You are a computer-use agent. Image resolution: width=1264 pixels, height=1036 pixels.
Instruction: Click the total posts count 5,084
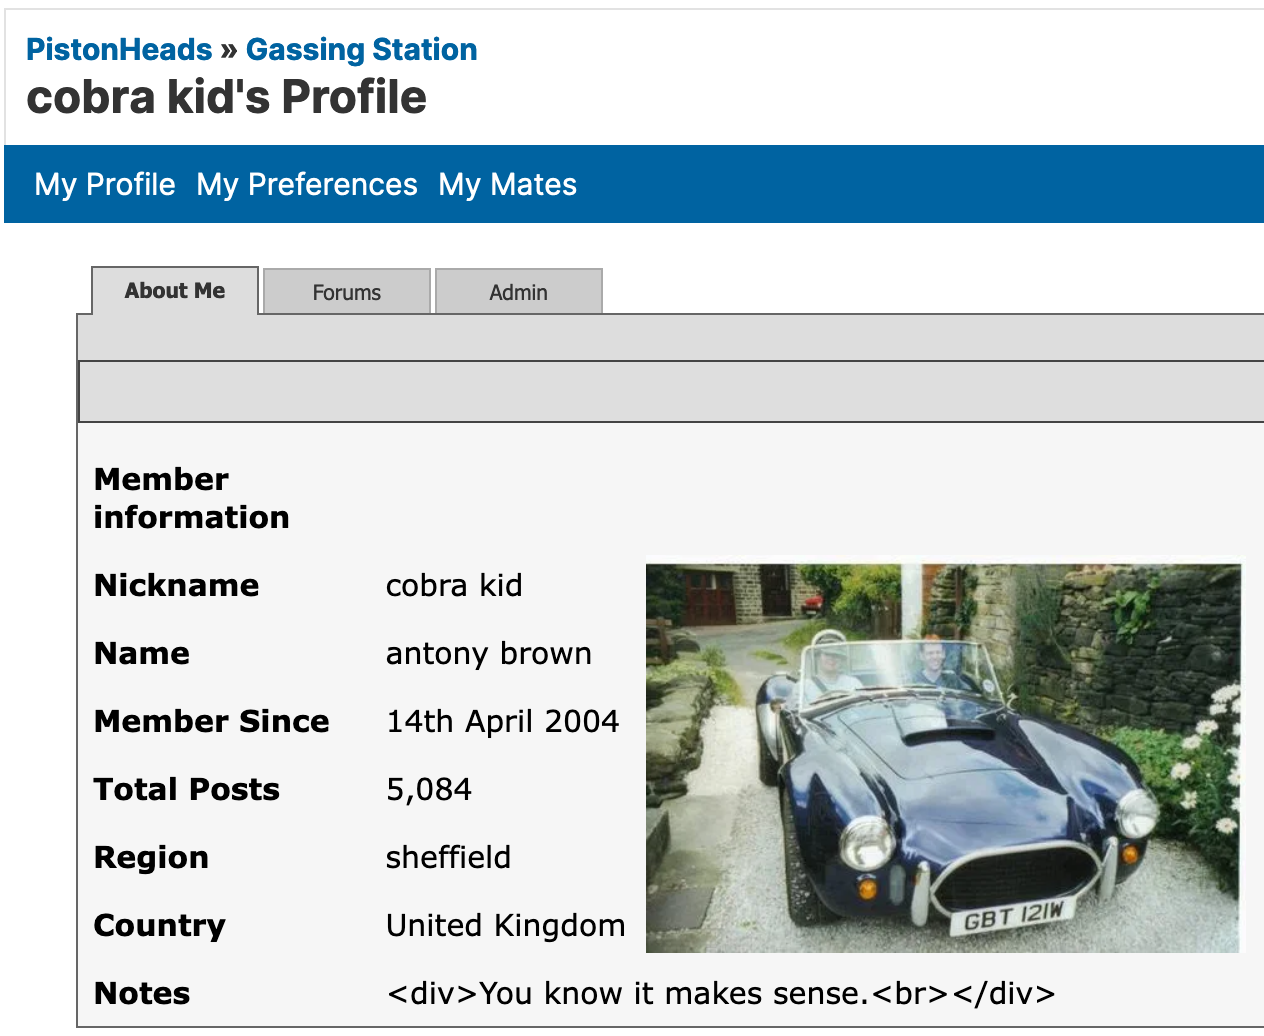tap(428, 789)
